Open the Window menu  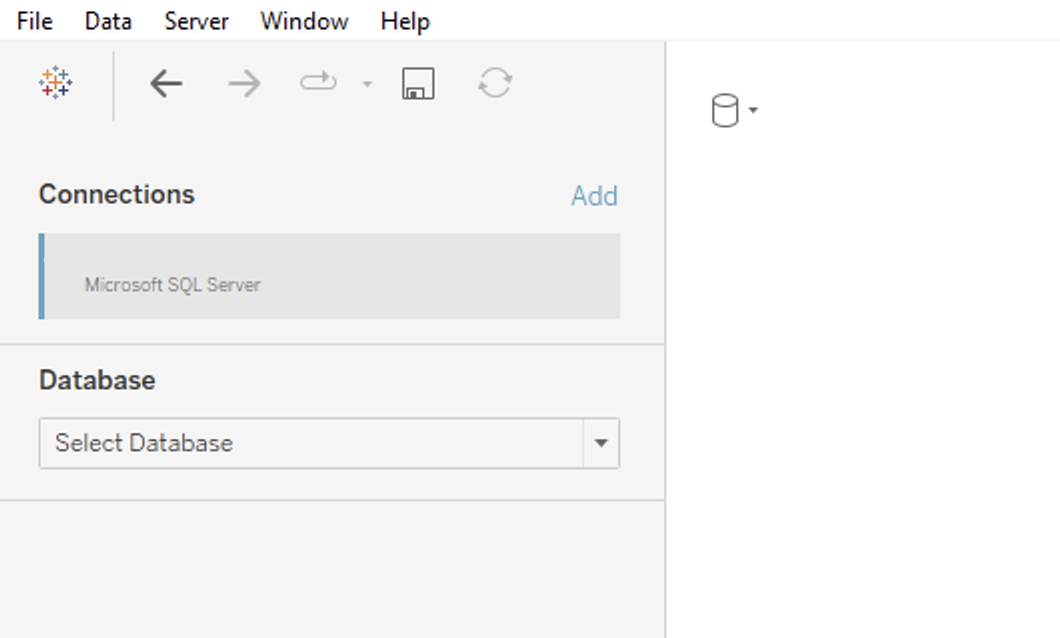304,21
